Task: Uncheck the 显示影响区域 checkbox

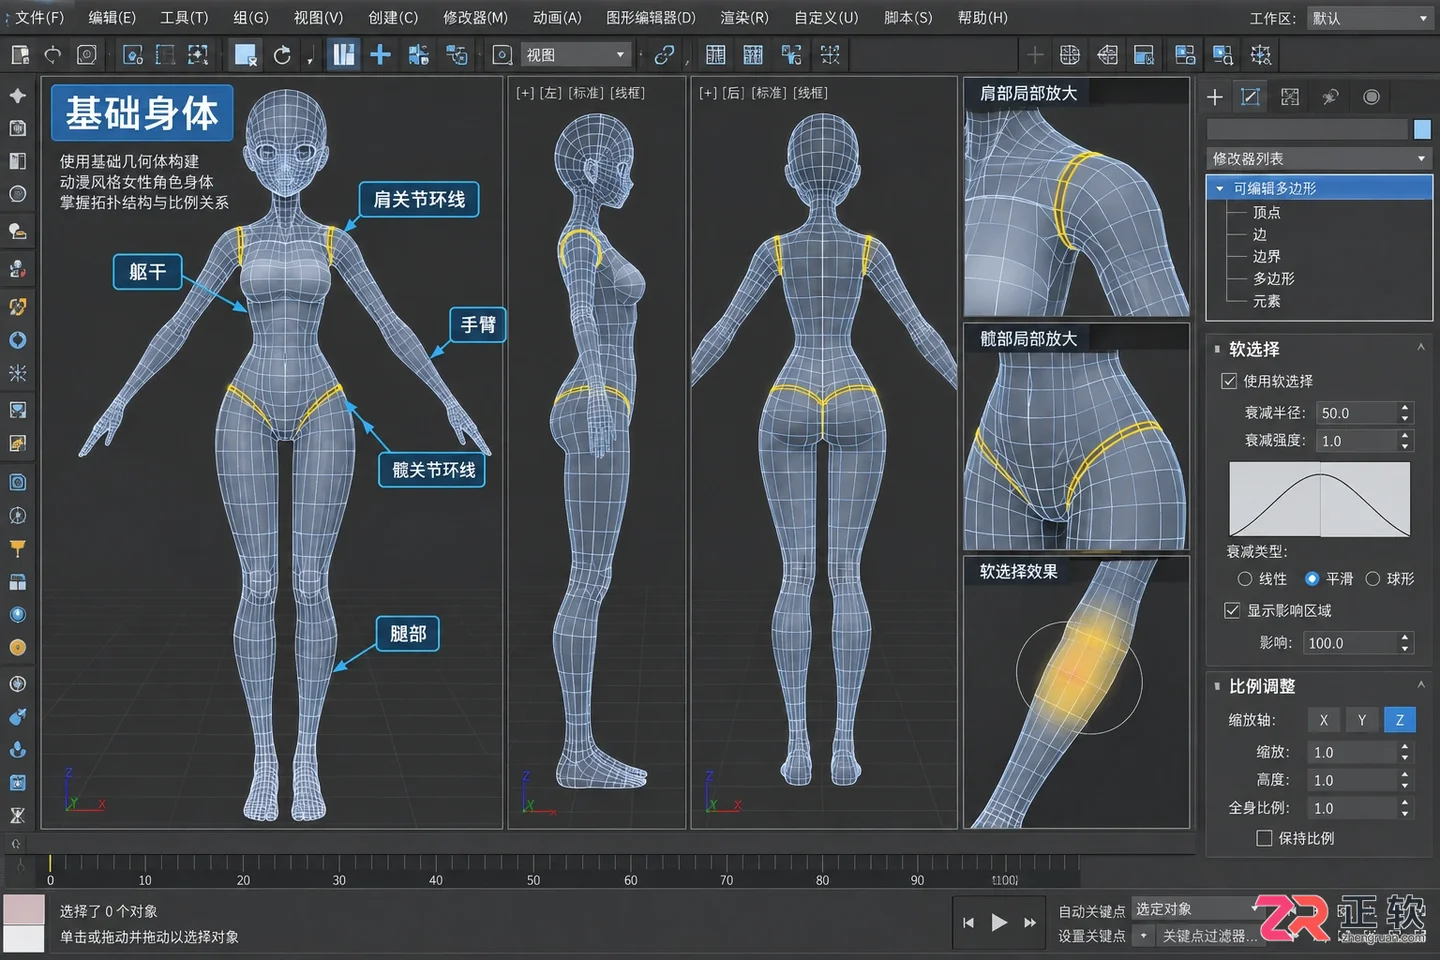Action: tap(1232, 610)
